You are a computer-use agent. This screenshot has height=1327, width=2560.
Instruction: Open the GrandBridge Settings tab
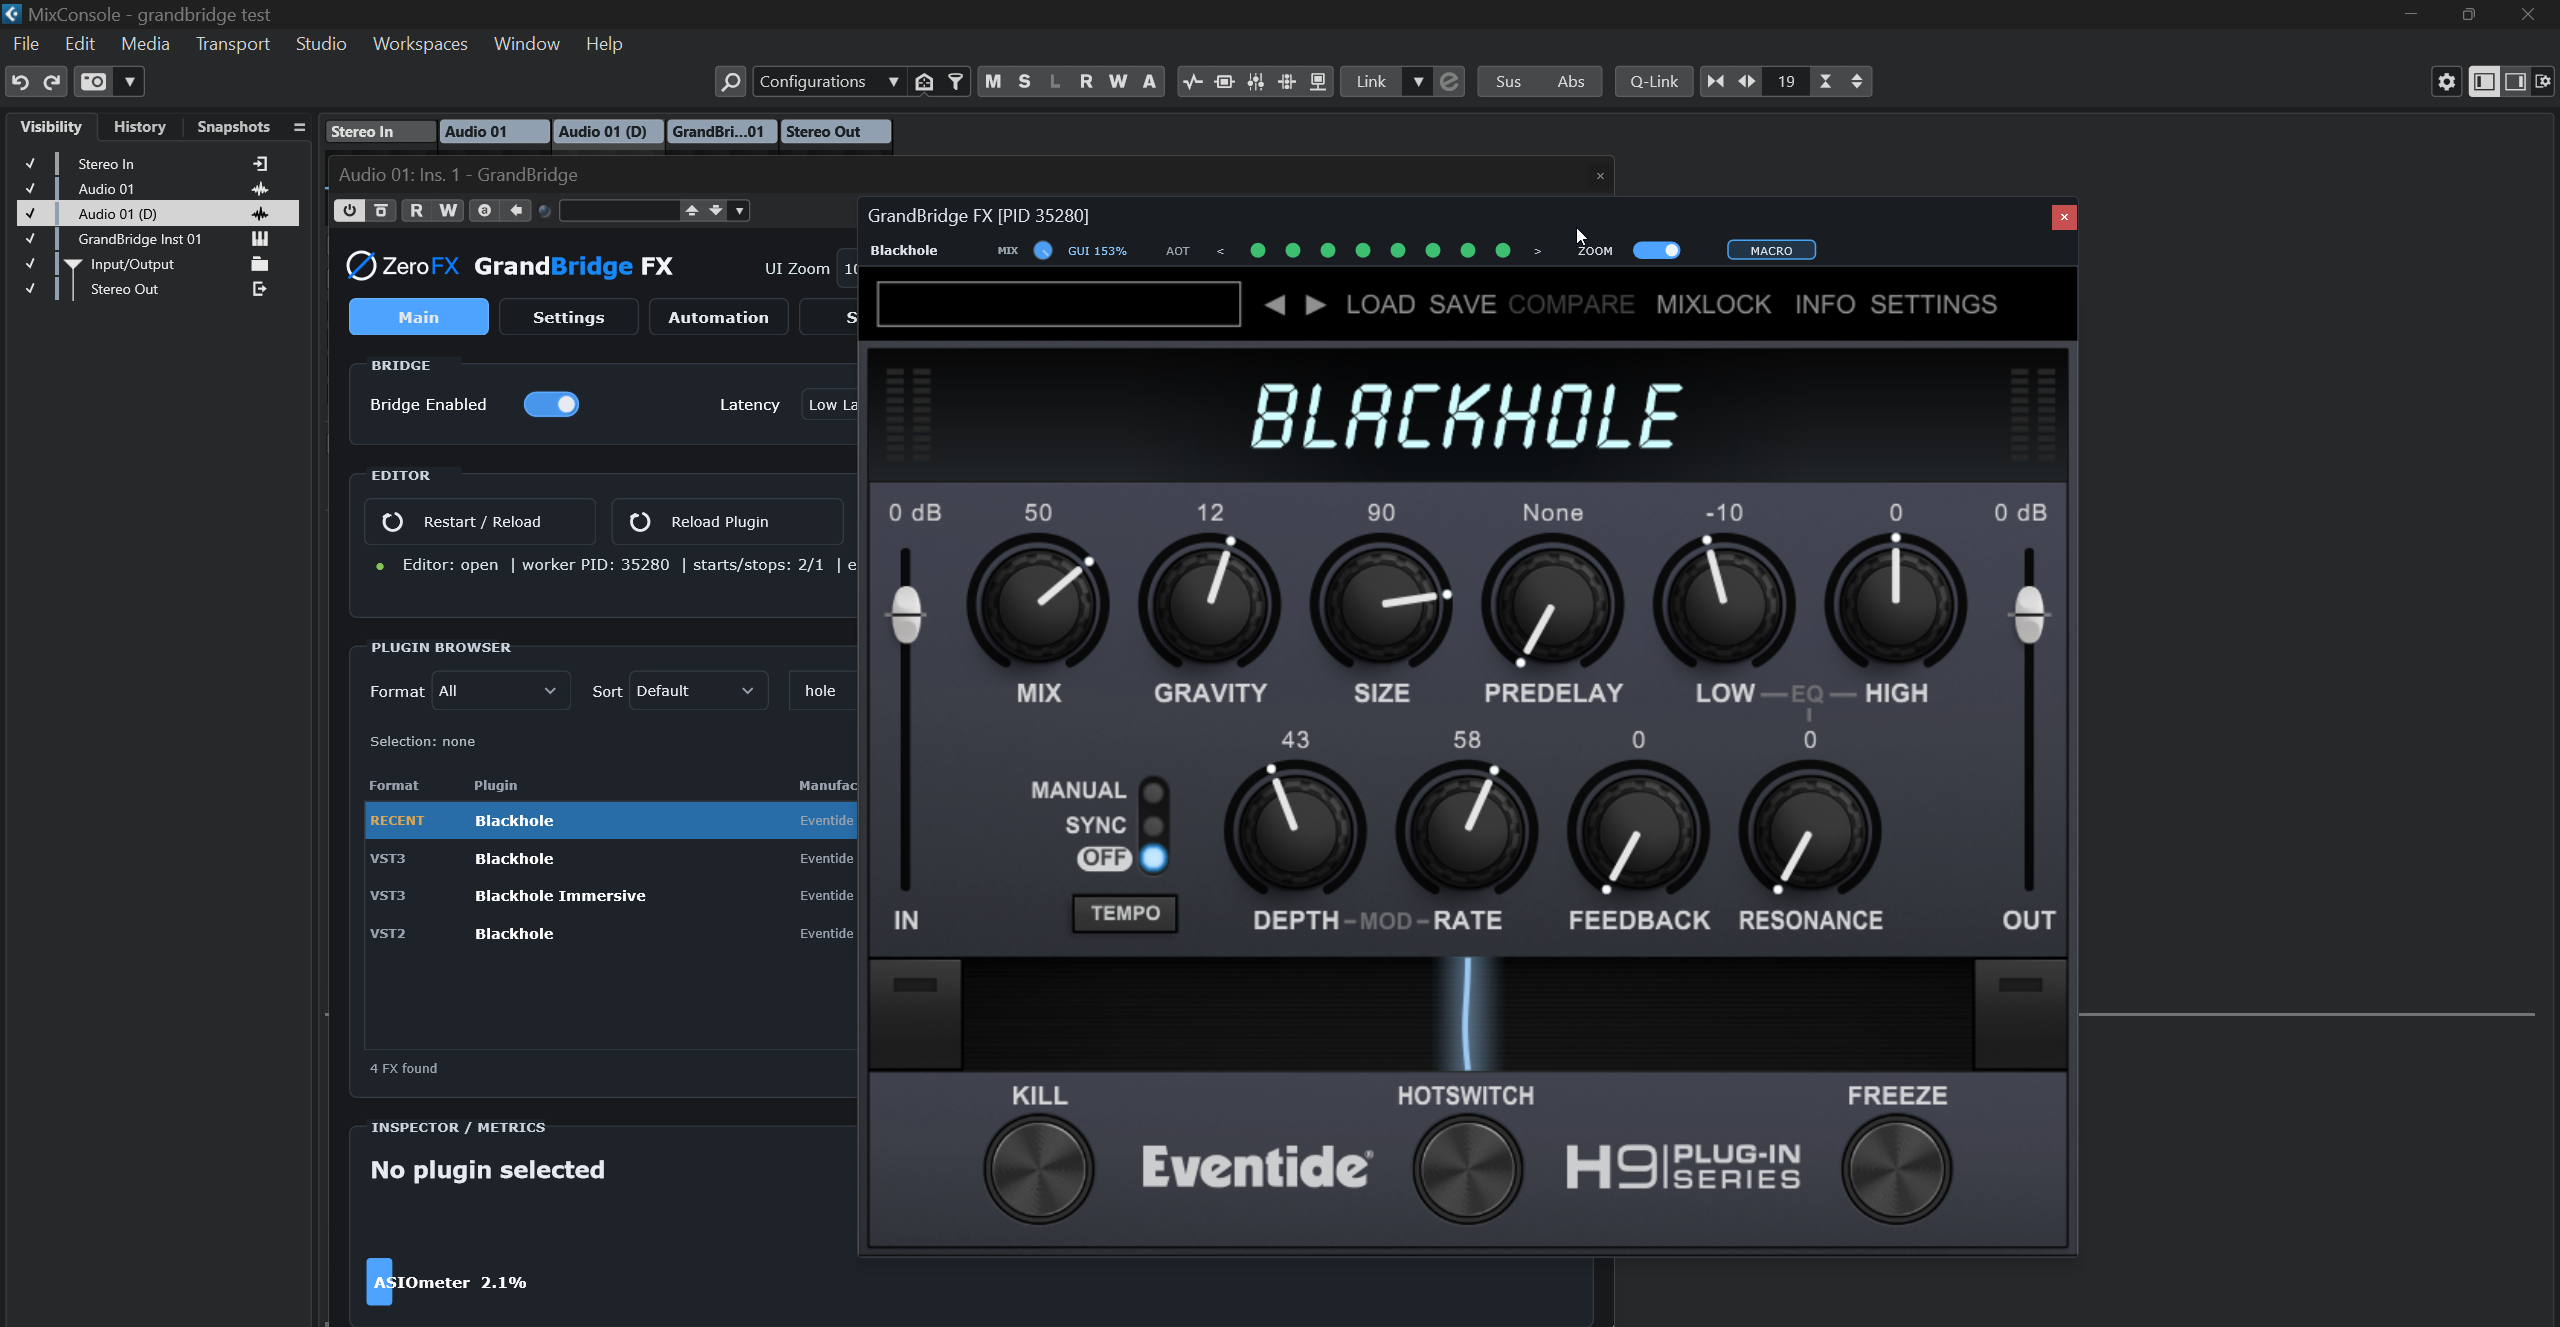tap(569, 317)
